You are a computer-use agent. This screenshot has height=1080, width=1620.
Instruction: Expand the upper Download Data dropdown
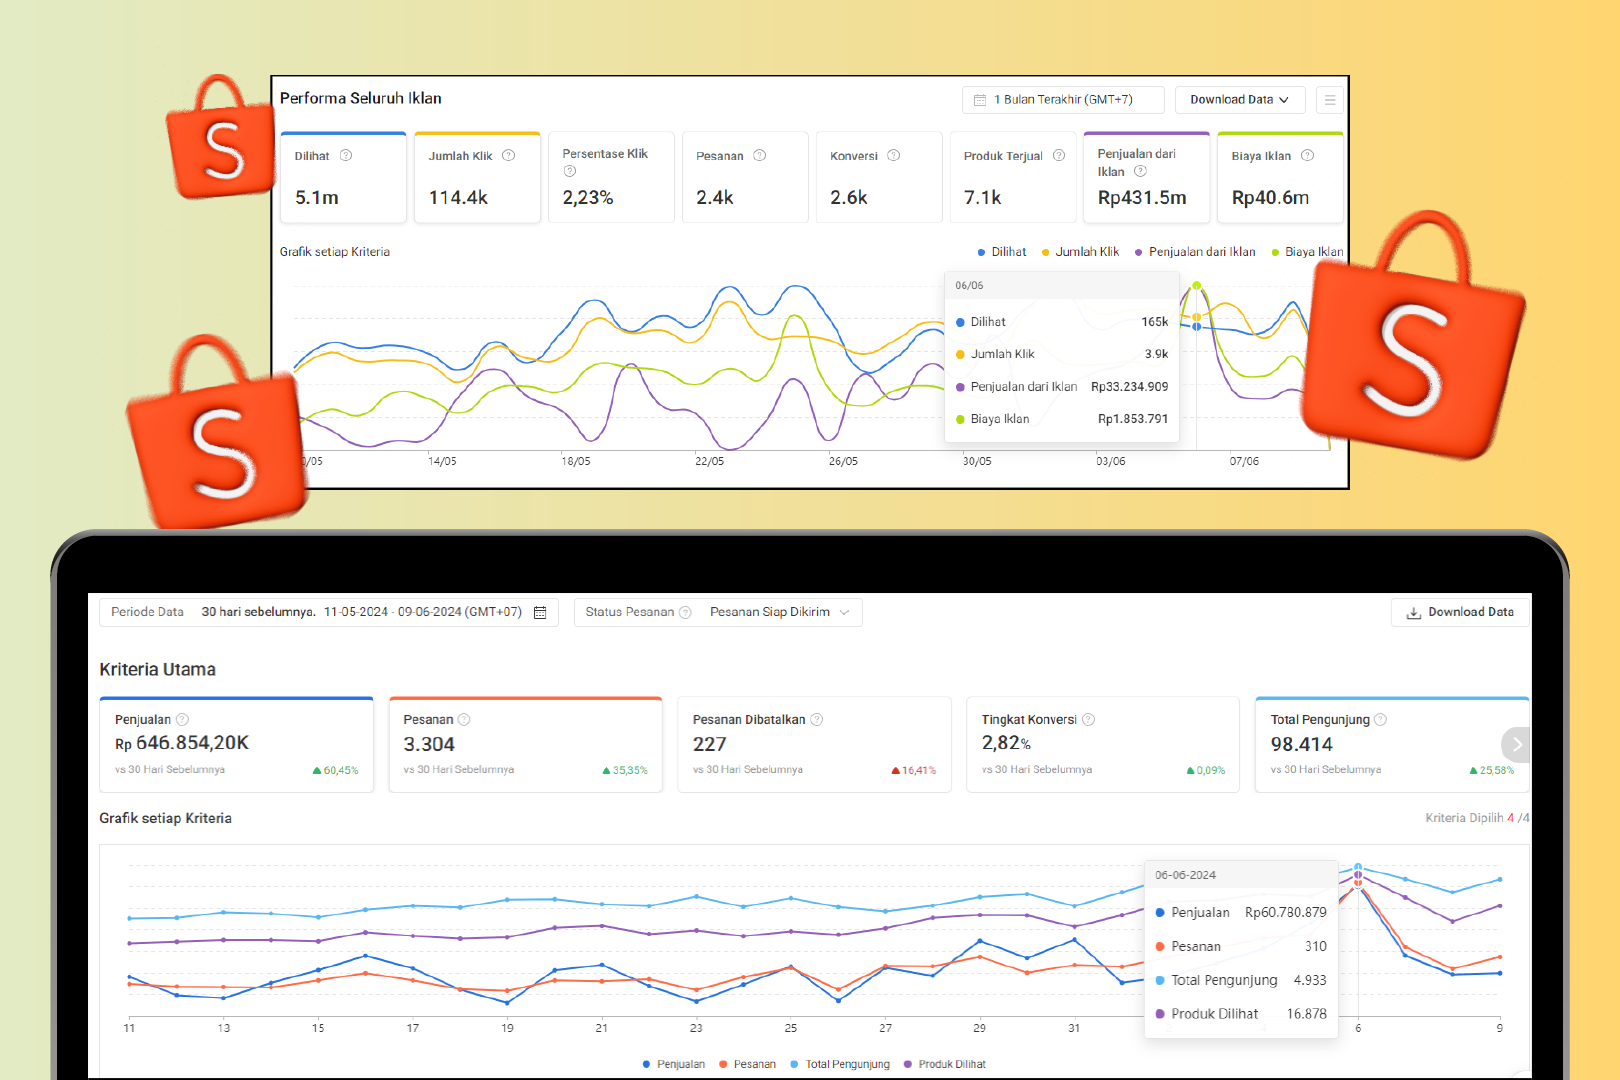coord(1240,100)
